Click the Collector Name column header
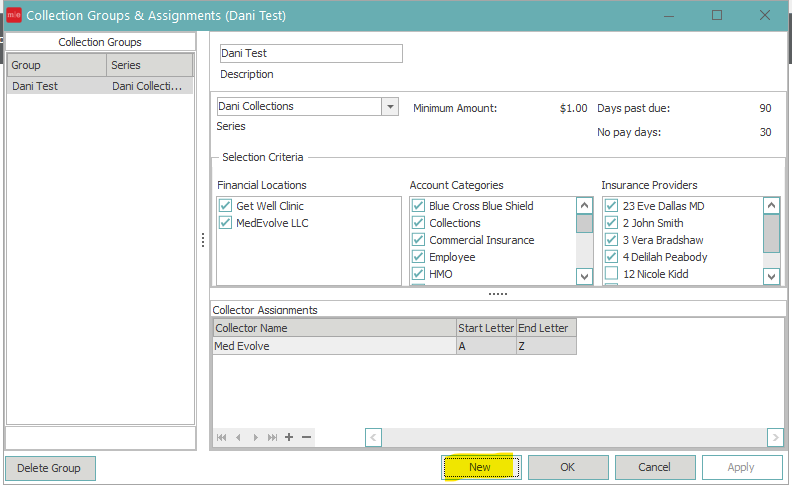Screen dimensions: 792x490 pos(334,328)
